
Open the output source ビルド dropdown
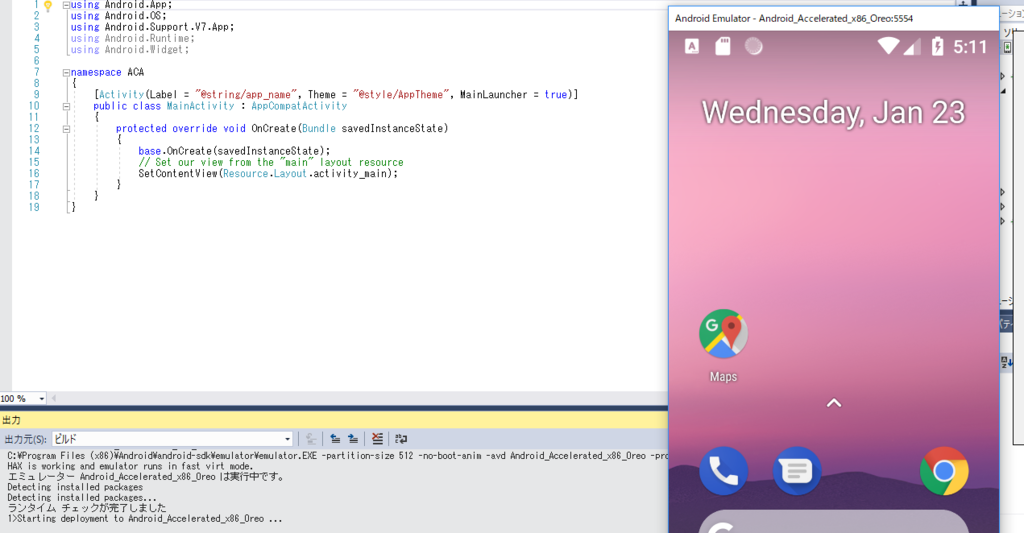[x=172, y=439]
